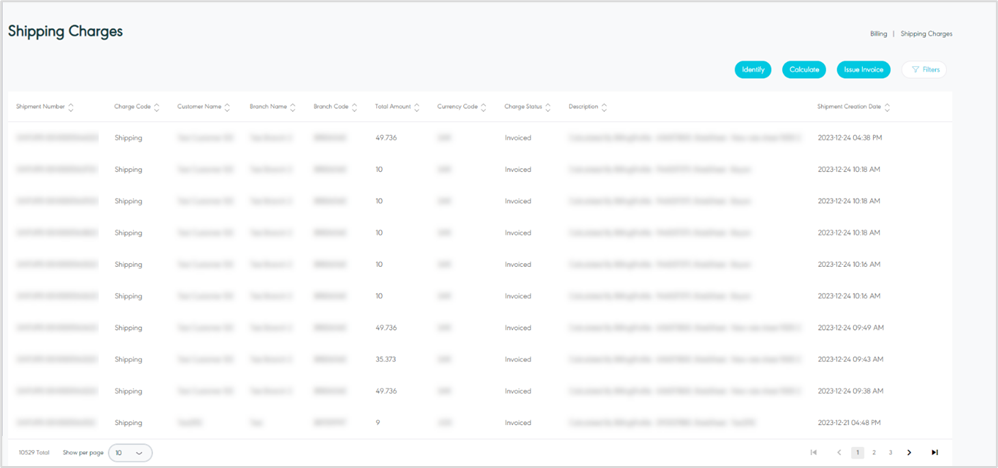The height and width of the screenshot is (468, 998).
Task: Click the Issue Invoice button
Action: tap(863, 70)
